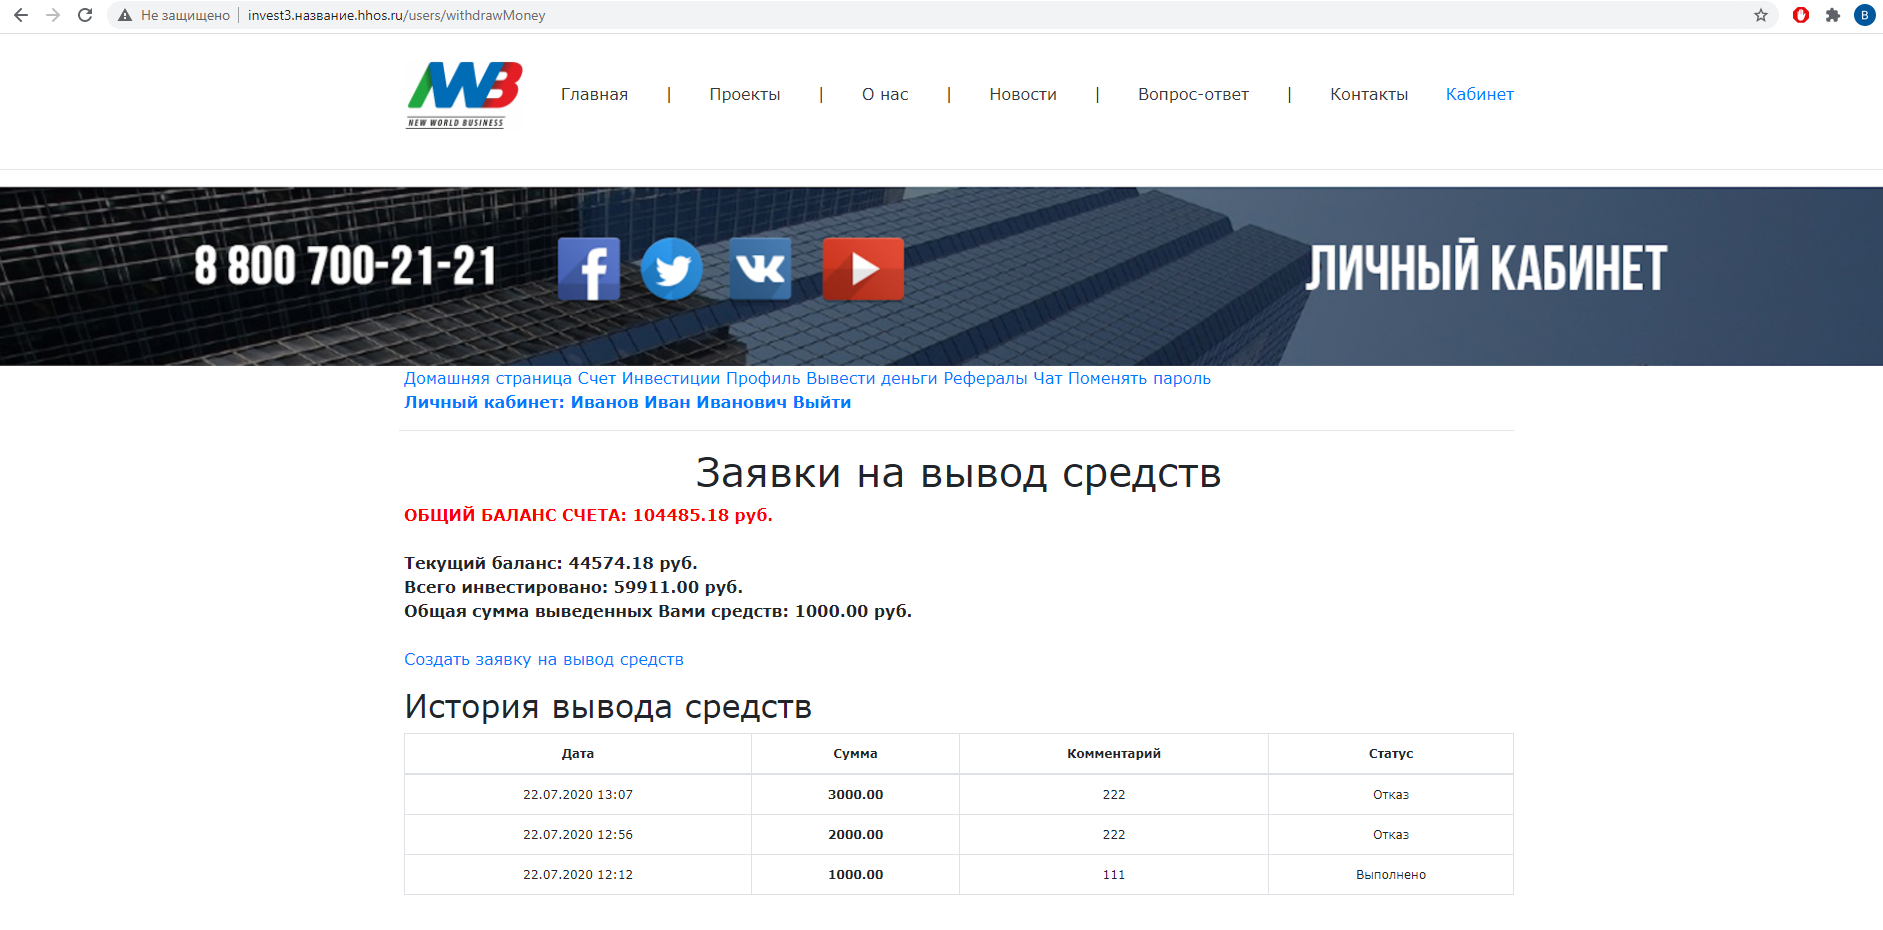Bookmark this page with the star icon
The width and height of the screenshot is (1883, 930).
pyautogui.click(x=1761, y=15)
